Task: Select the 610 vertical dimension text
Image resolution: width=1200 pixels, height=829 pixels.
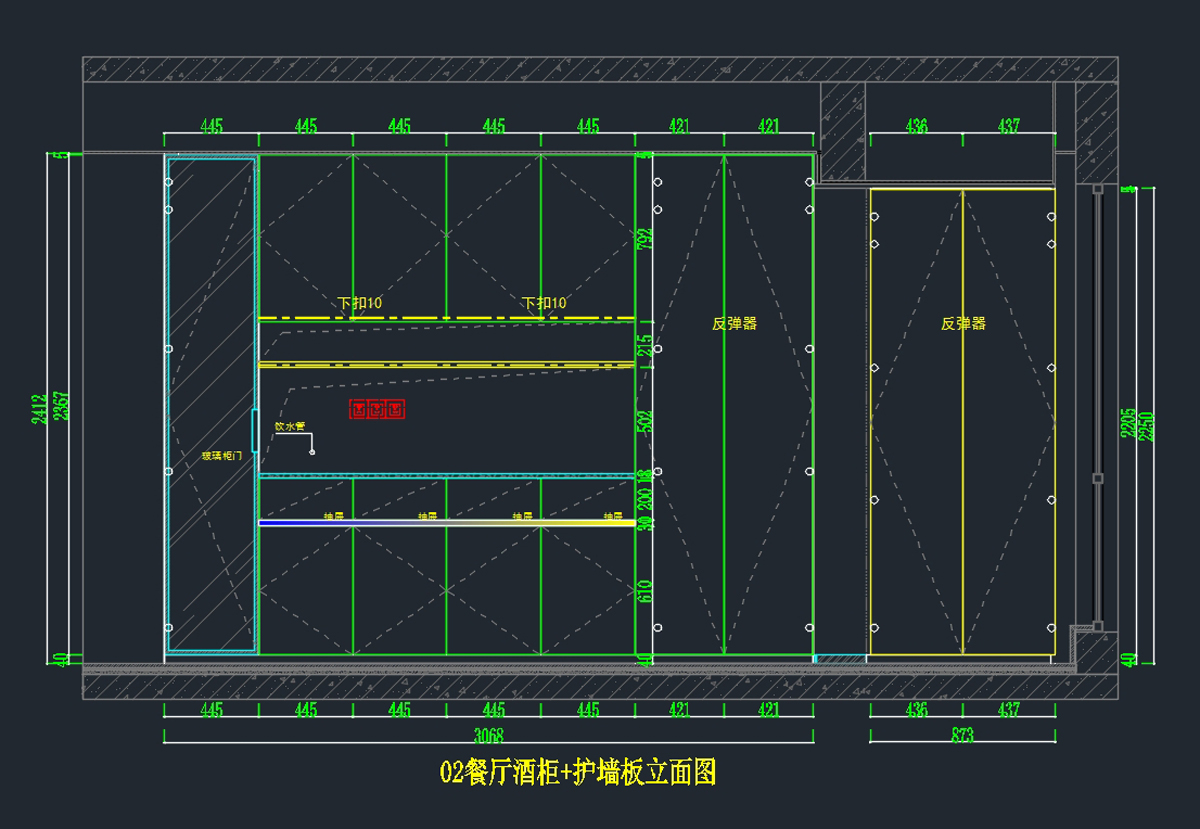Action: pyautogui.click(x=646, y=591)
